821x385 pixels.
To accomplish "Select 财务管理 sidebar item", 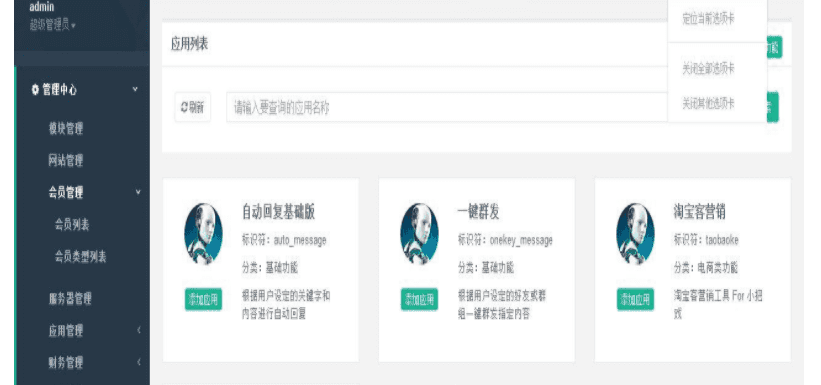I will pyautogui.click(x=66, y=362).
